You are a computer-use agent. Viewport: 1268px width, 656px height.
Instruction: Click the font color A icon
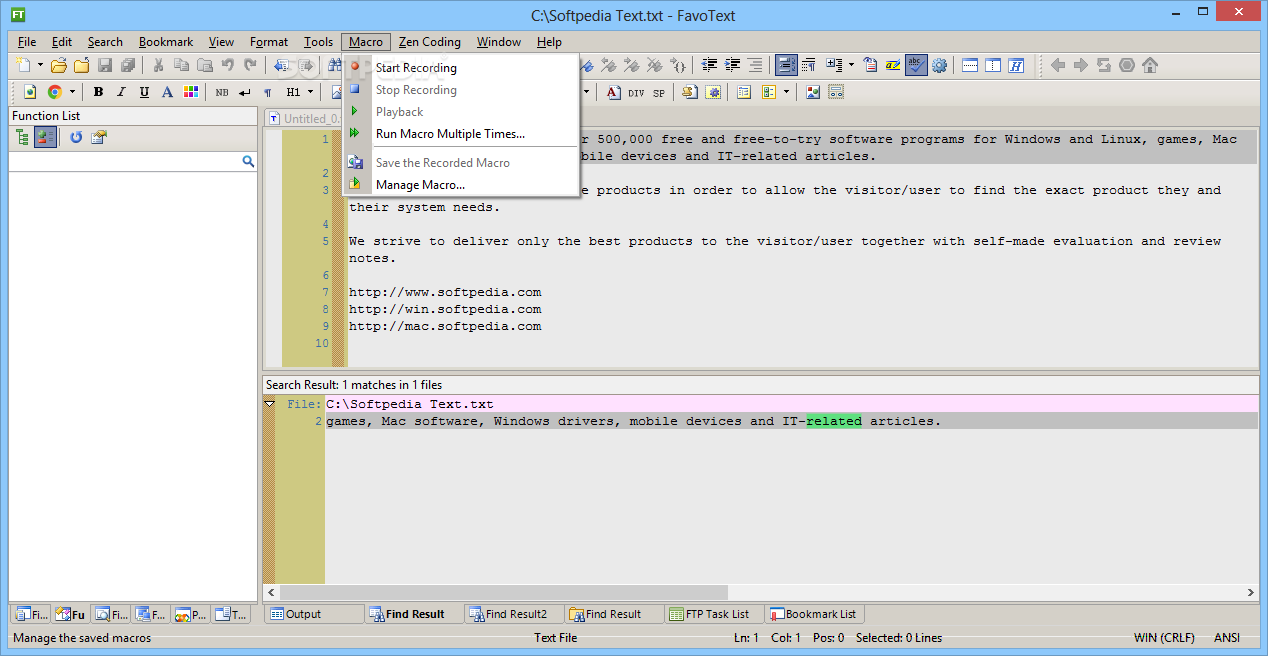(167, 92)
